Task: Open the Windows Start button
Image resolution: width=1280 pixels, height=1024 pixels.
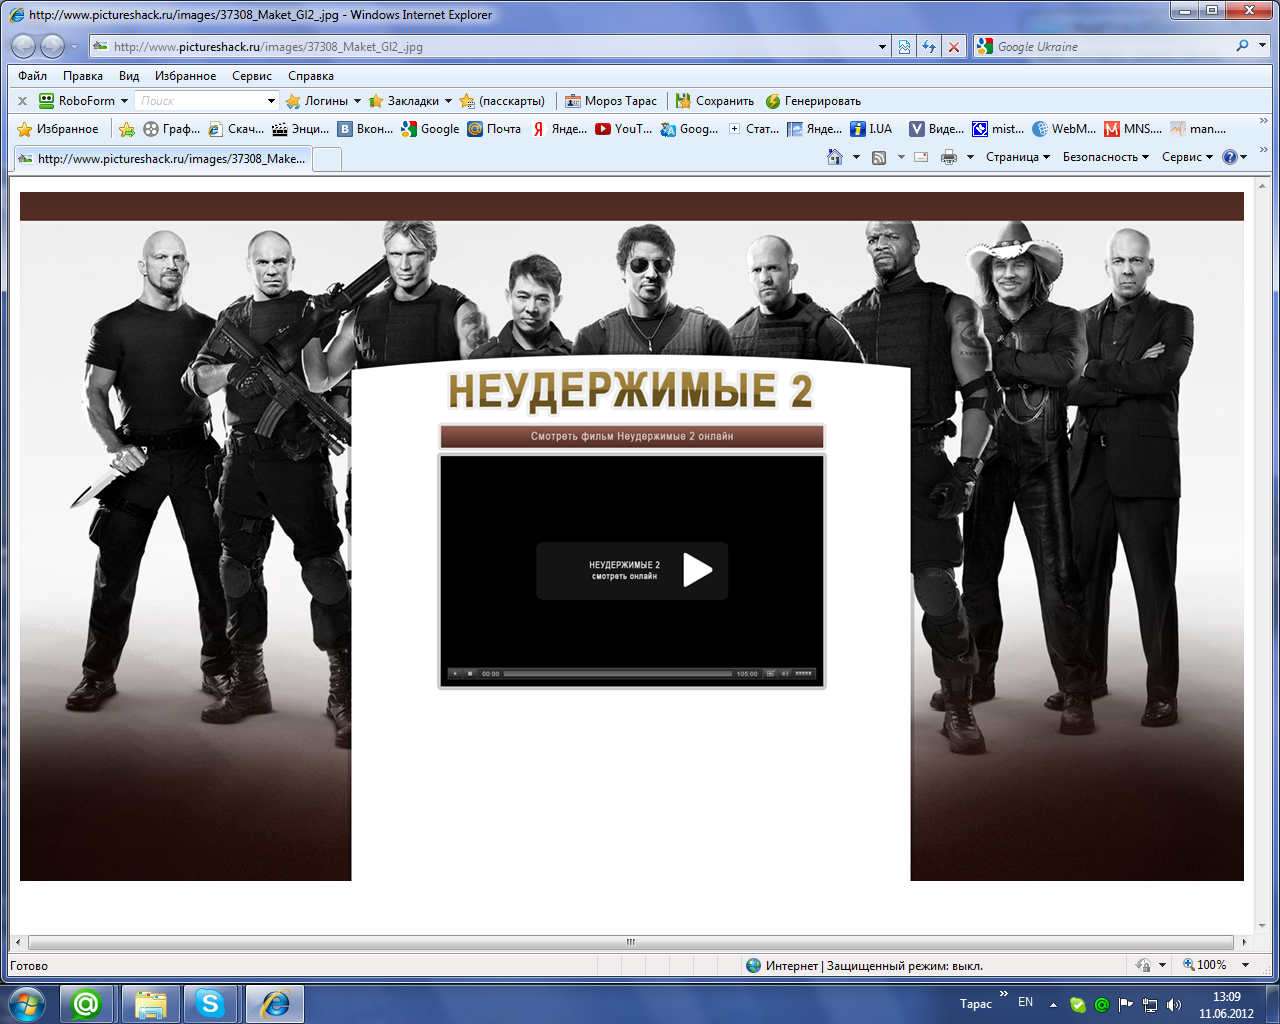Action: pos(27,1003)
